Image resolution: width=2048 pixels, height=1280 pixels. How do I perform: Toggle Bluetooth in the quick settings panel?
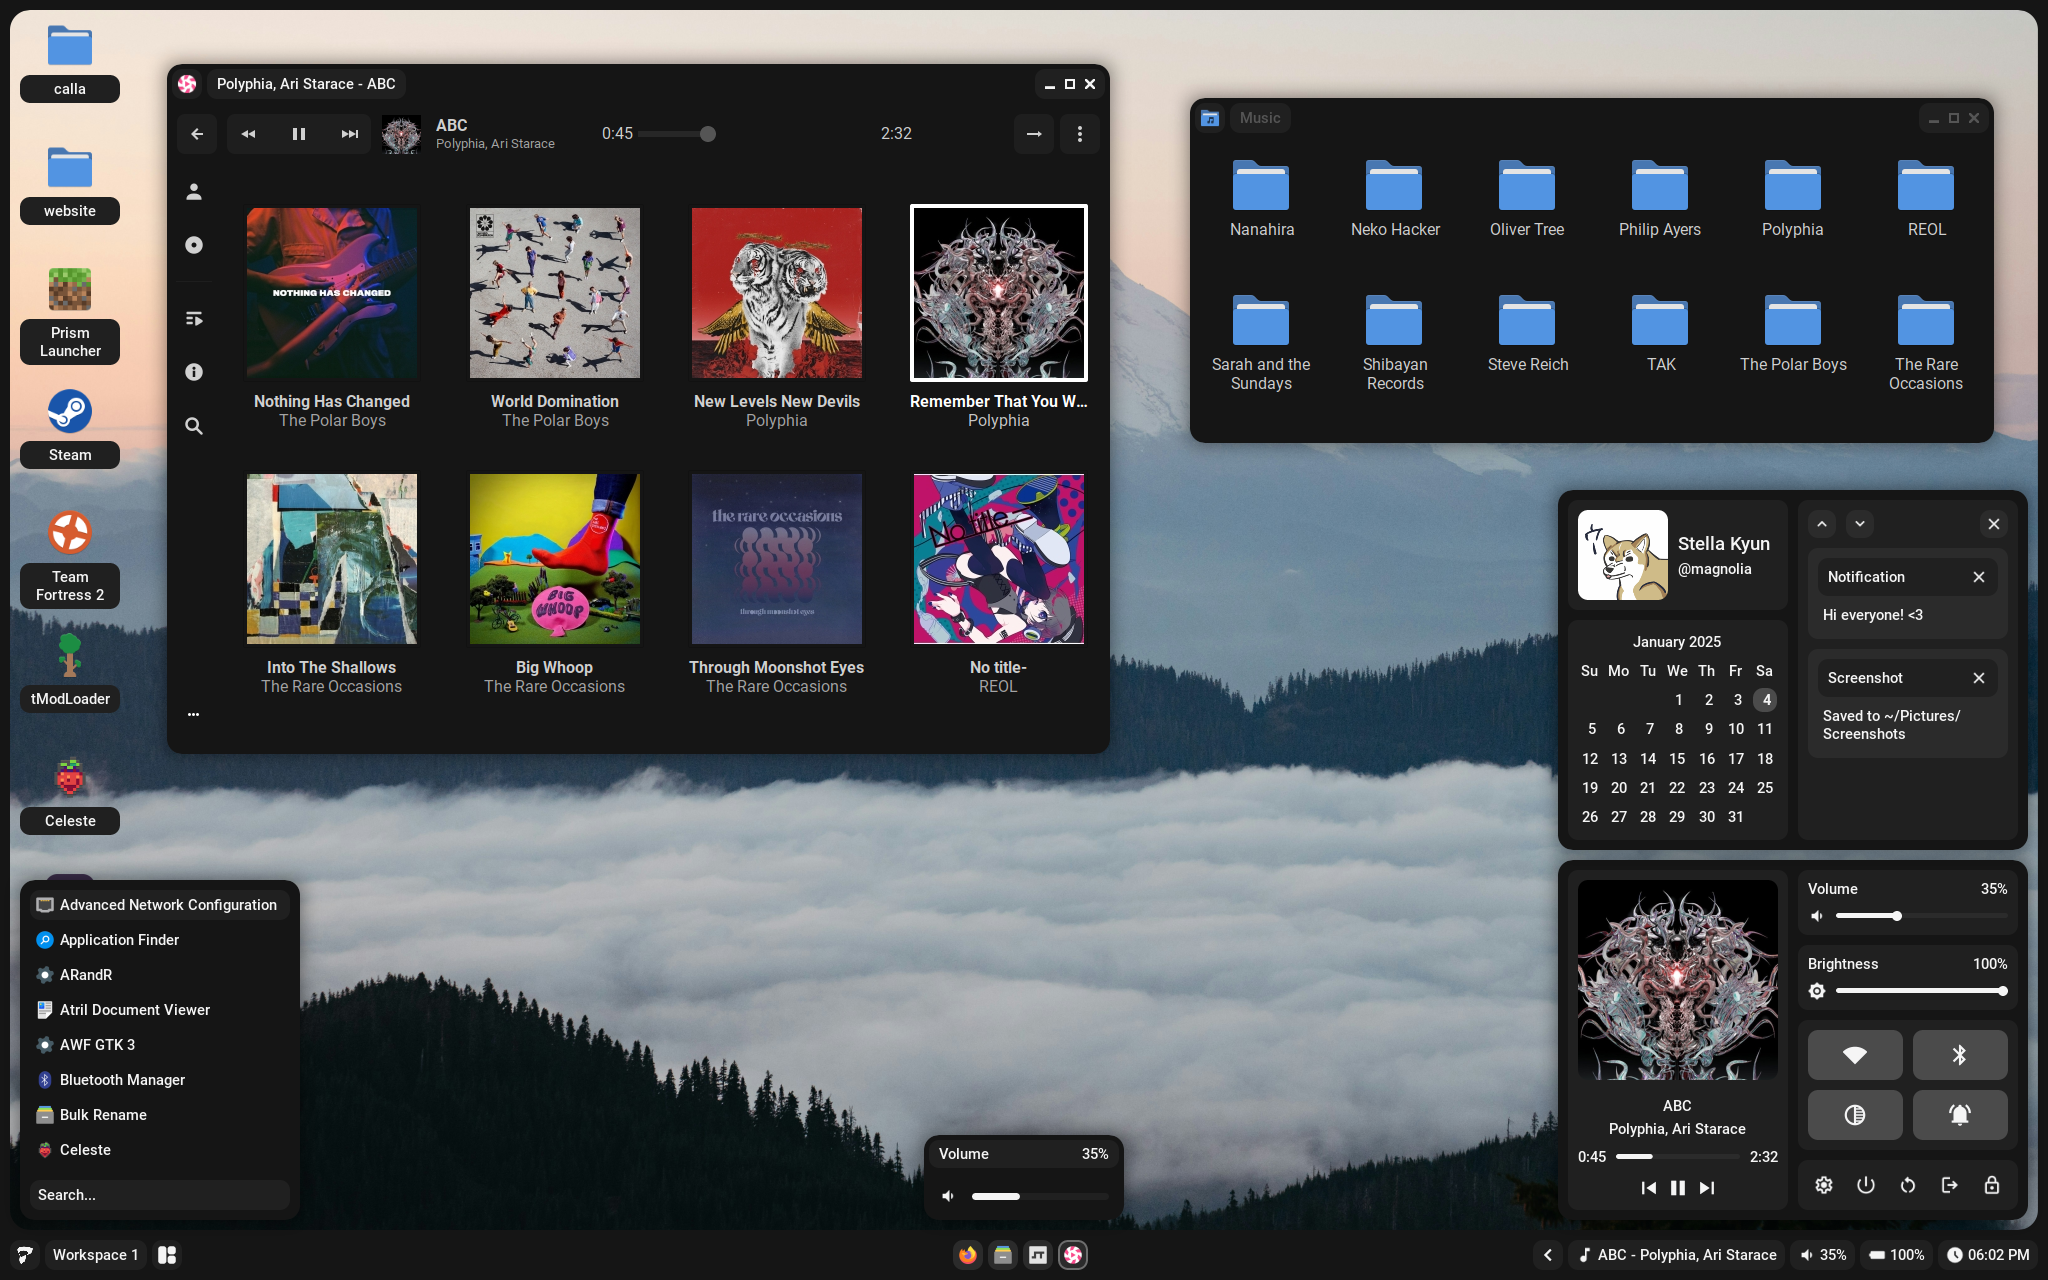[1959, 1055]
